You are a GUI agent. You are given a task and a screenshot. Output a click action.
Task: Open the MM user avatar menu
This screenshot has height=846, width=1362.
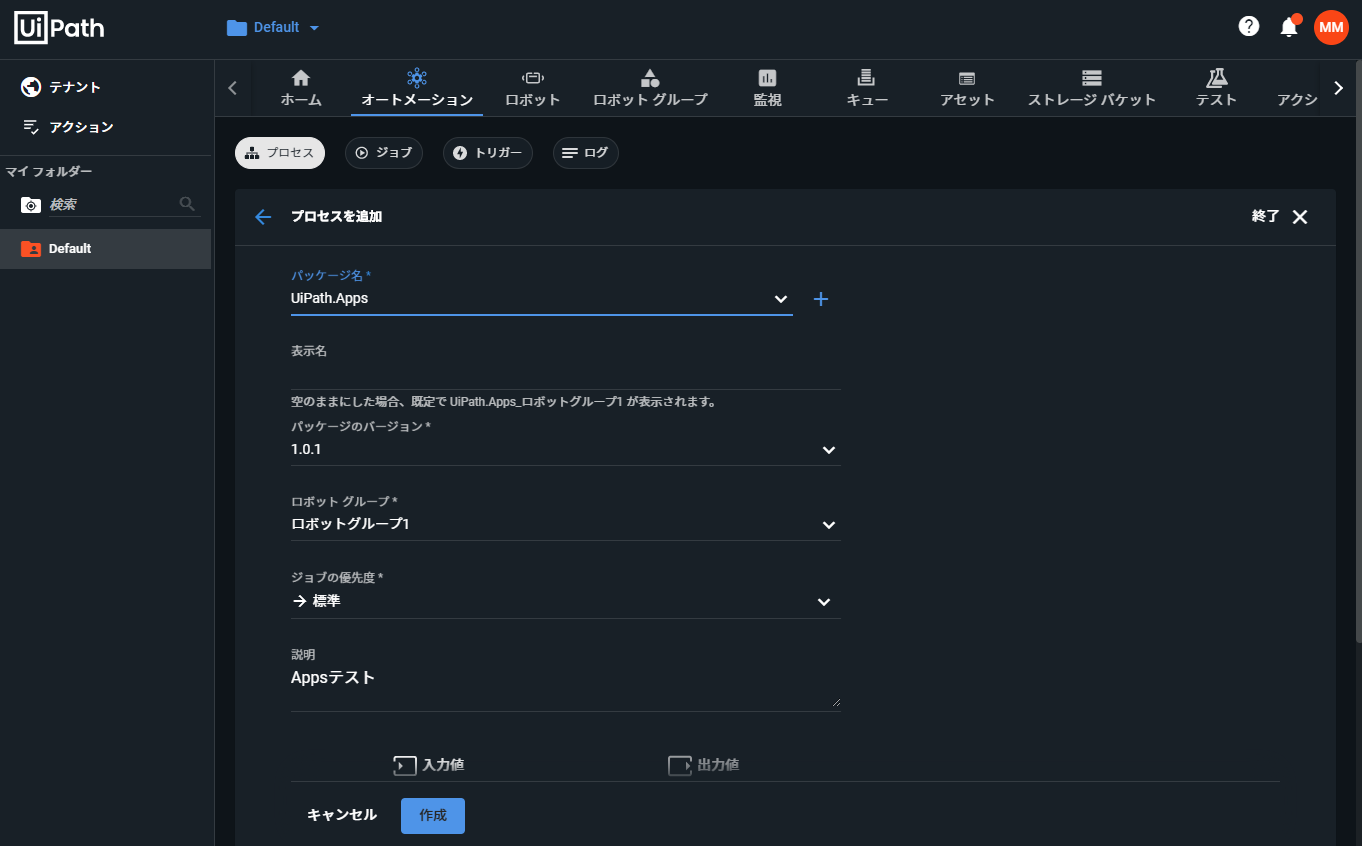tap(1331, 27)
